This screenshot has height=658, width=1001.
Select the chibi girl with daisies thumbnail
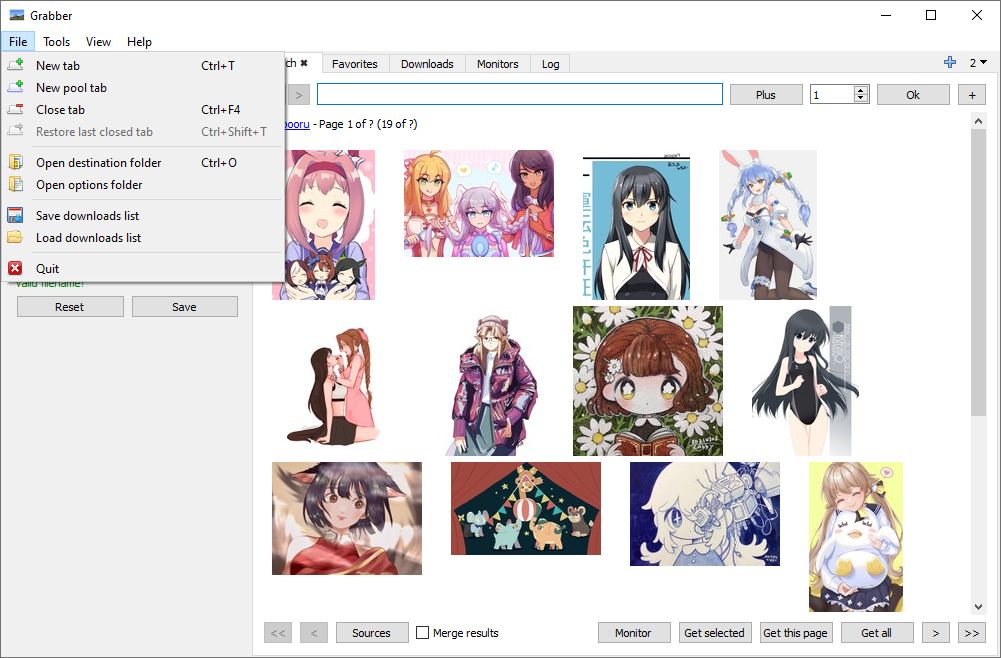point(648,381)
